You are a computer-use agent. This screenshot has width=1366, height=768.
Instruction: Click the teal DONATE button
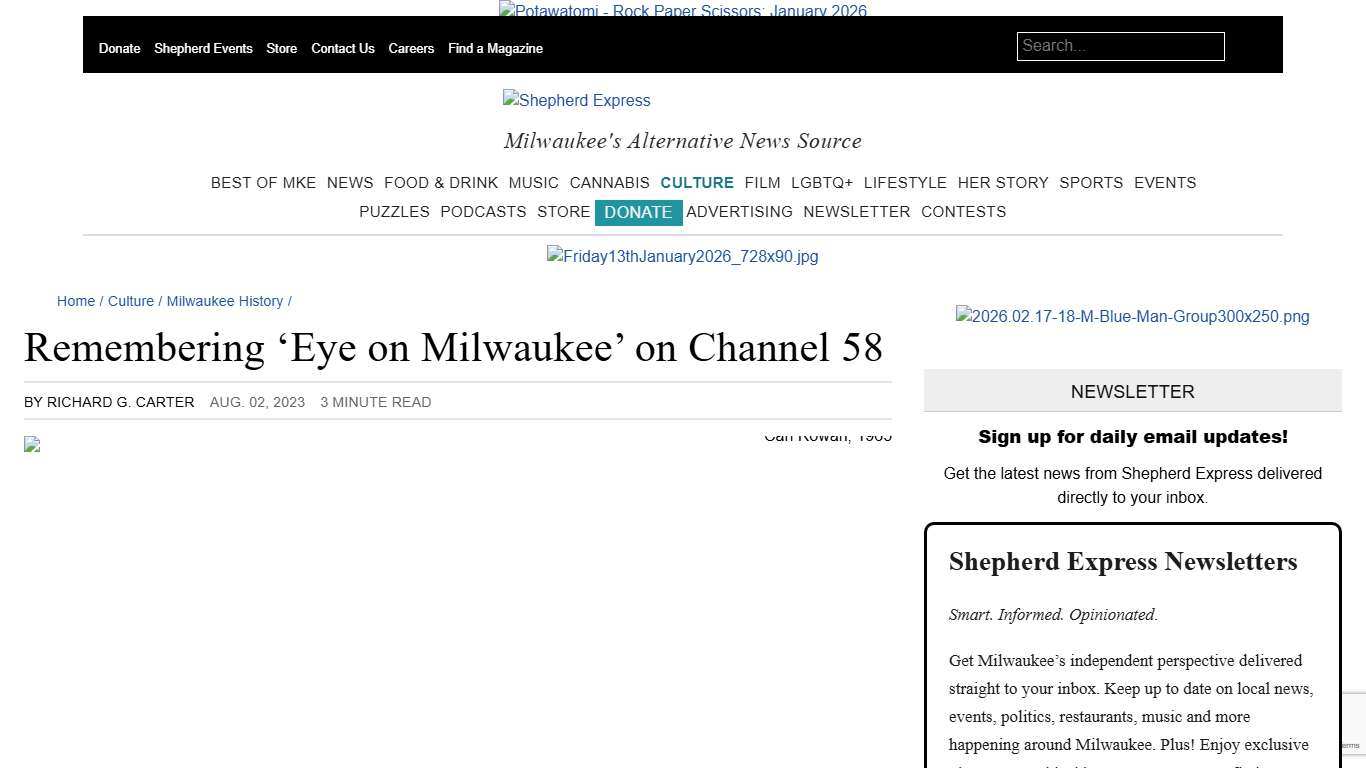click(638, 212)
